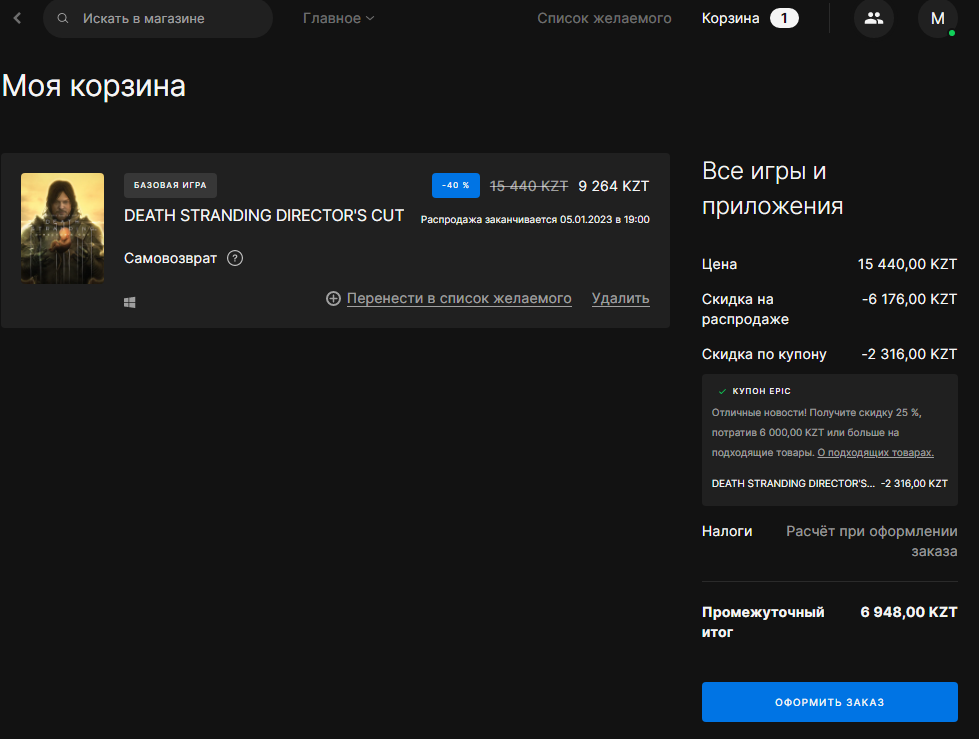Viewport: 979px width, 739px height.
Task: Open the DEATH STRANDING DIRECTOR'S CUT title
Action: click(x=264, y=215)
